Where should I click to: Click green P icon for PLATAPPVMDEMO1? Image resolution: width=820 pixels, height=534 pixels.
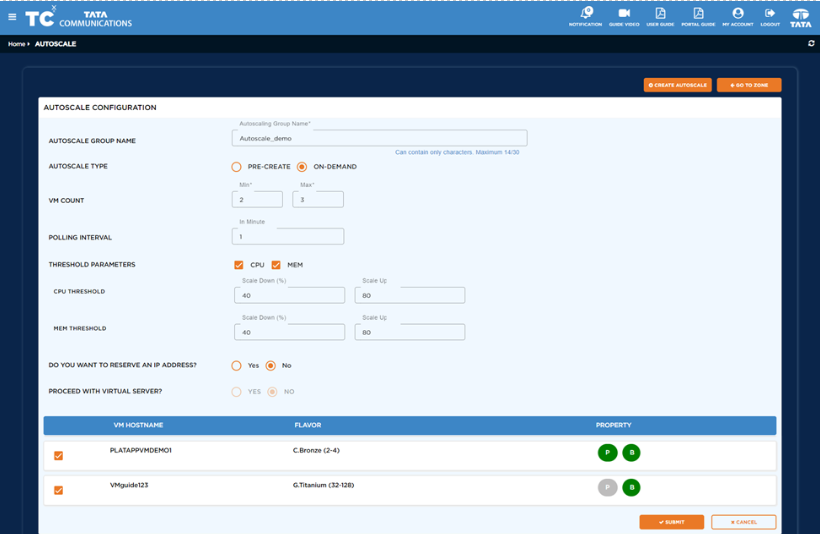pos(607,452)
